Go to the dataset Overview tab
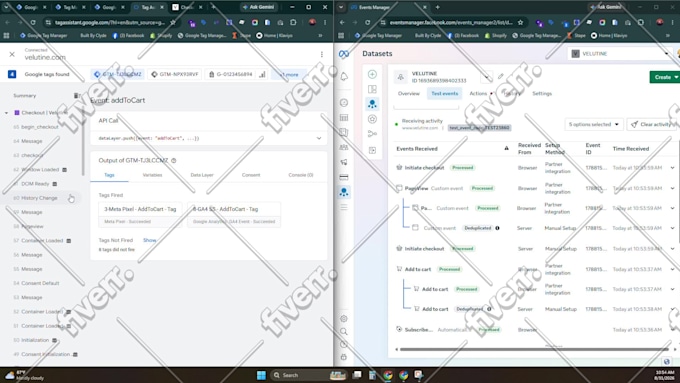 click(409, 93)
